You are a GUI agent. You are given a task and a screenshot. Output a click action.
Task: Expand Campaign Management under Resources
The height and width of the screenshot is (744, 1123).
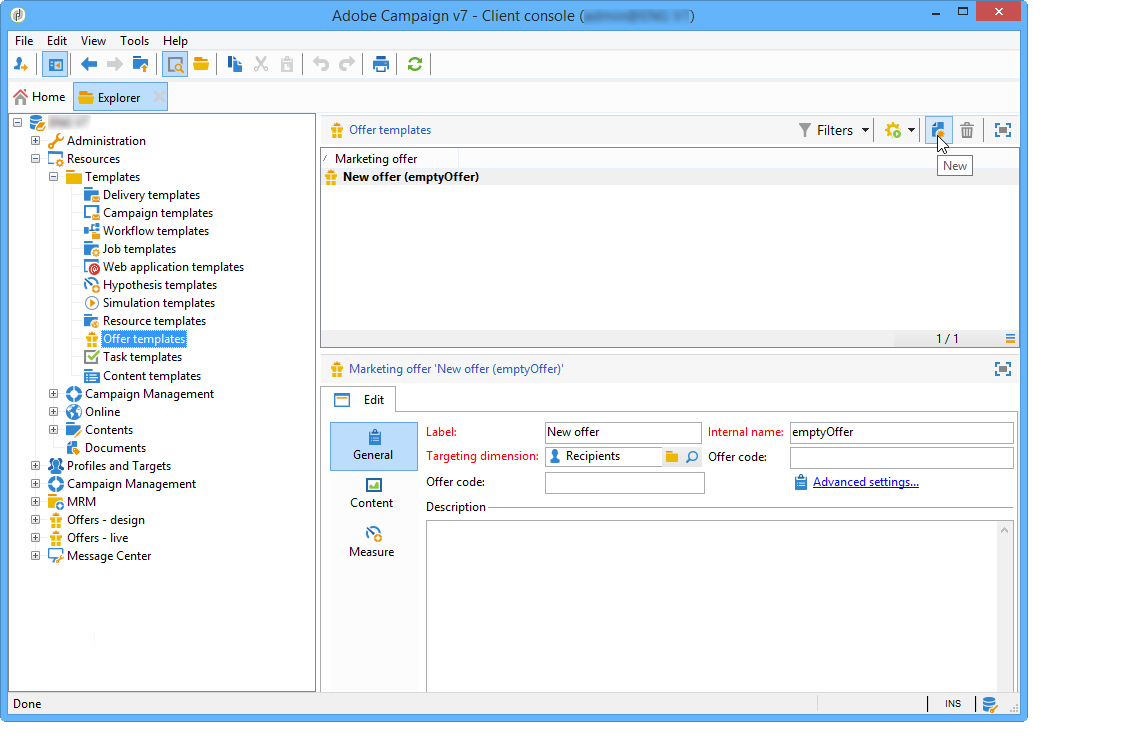point(53,393)
